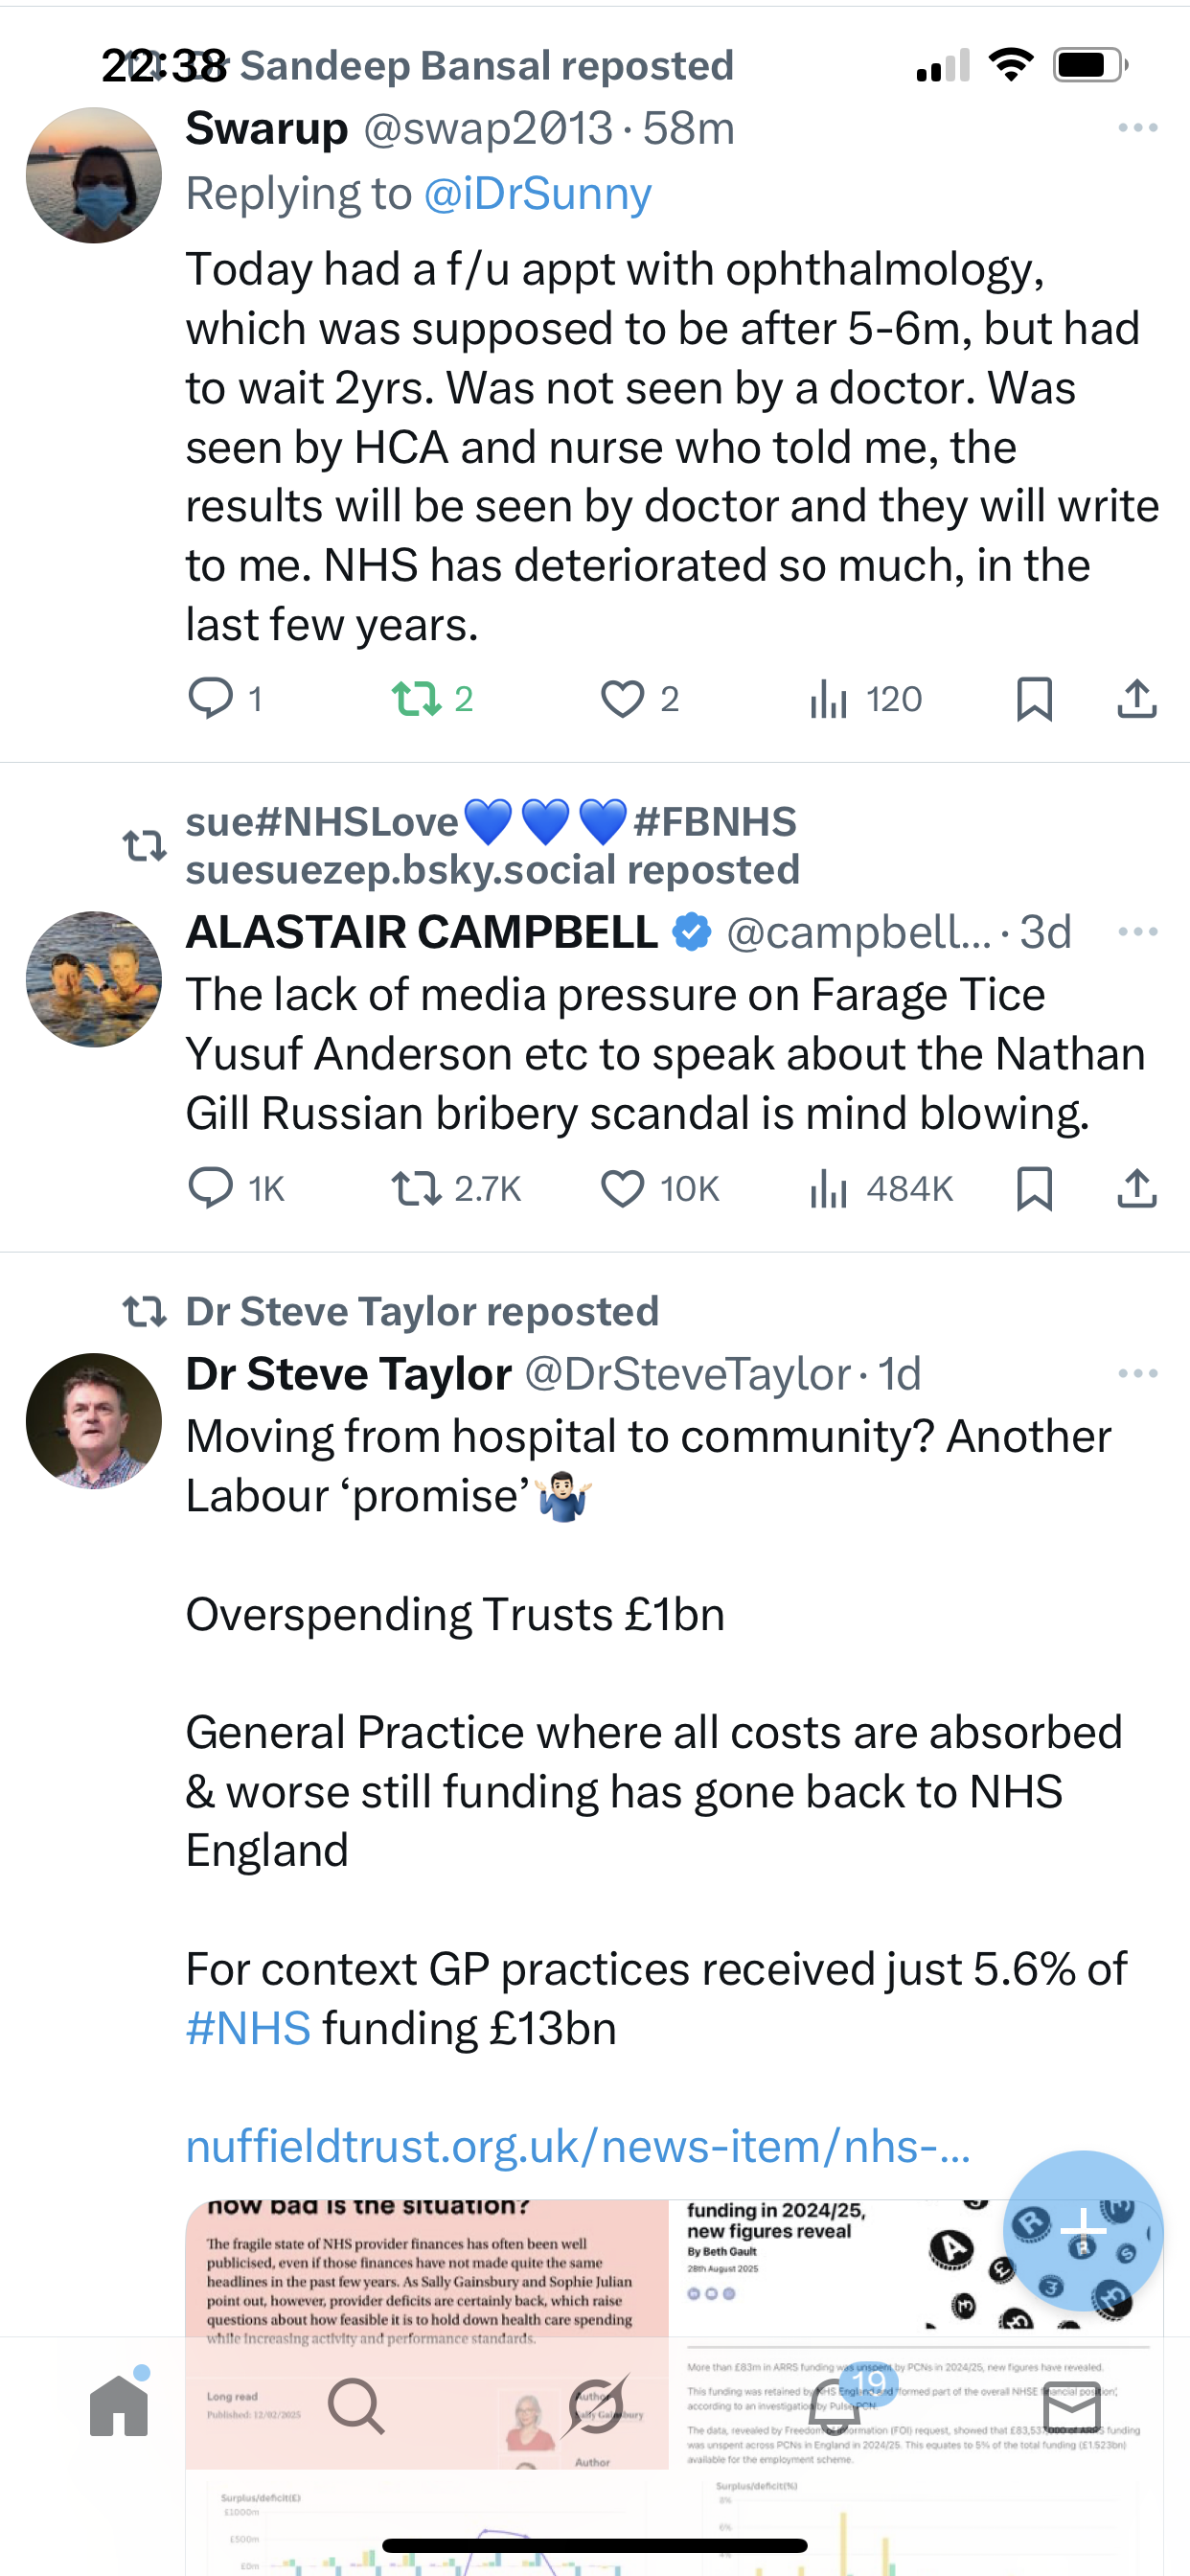
Task: Tap the compose new post floating button
Action: click(1083, 2230)
